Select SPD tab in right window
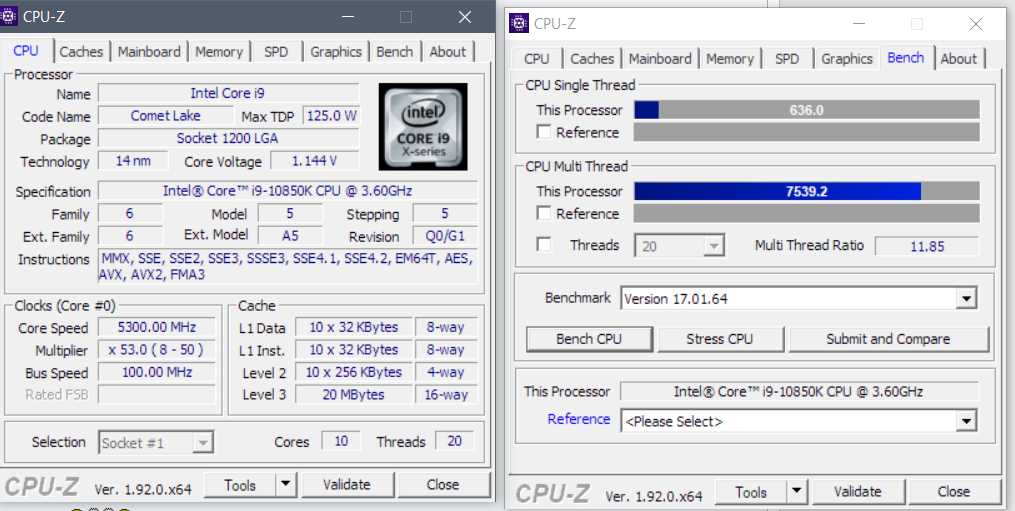The width and height of the screenshot is (1015, 511). coord(787,59)
